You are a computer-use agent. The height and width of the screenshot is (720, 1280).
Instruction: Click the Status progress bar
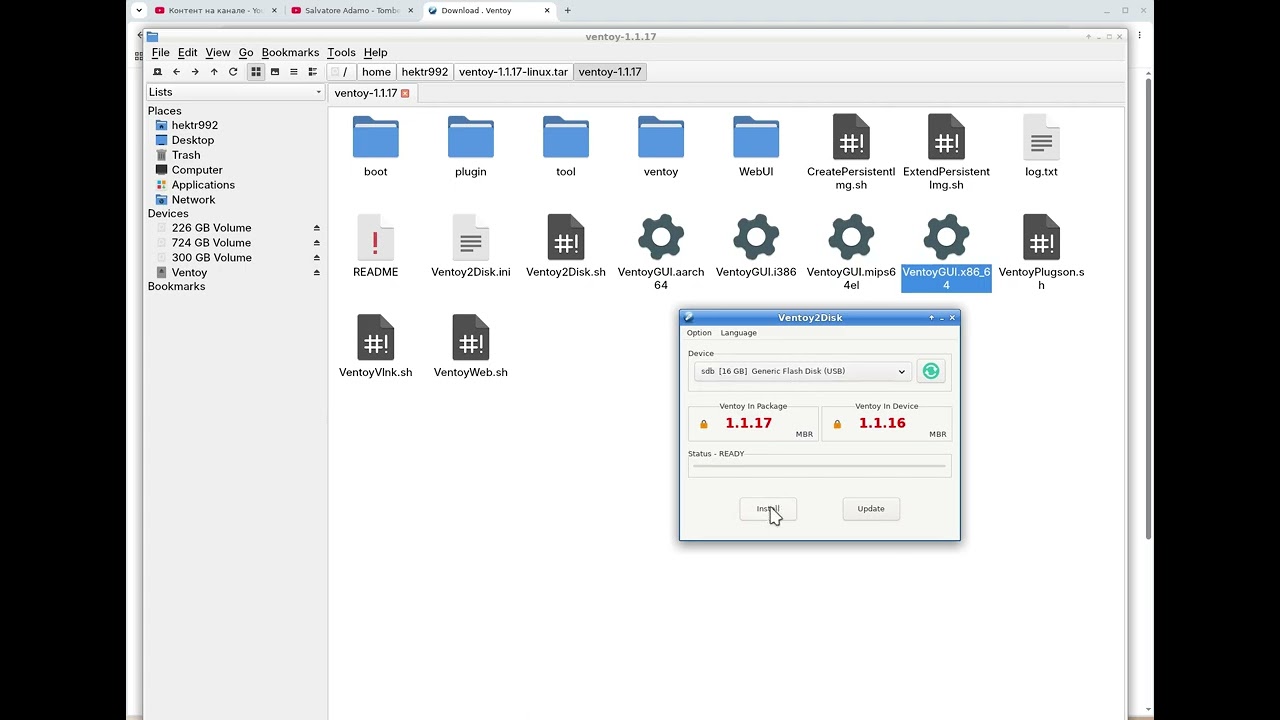[x=819, y=466]
